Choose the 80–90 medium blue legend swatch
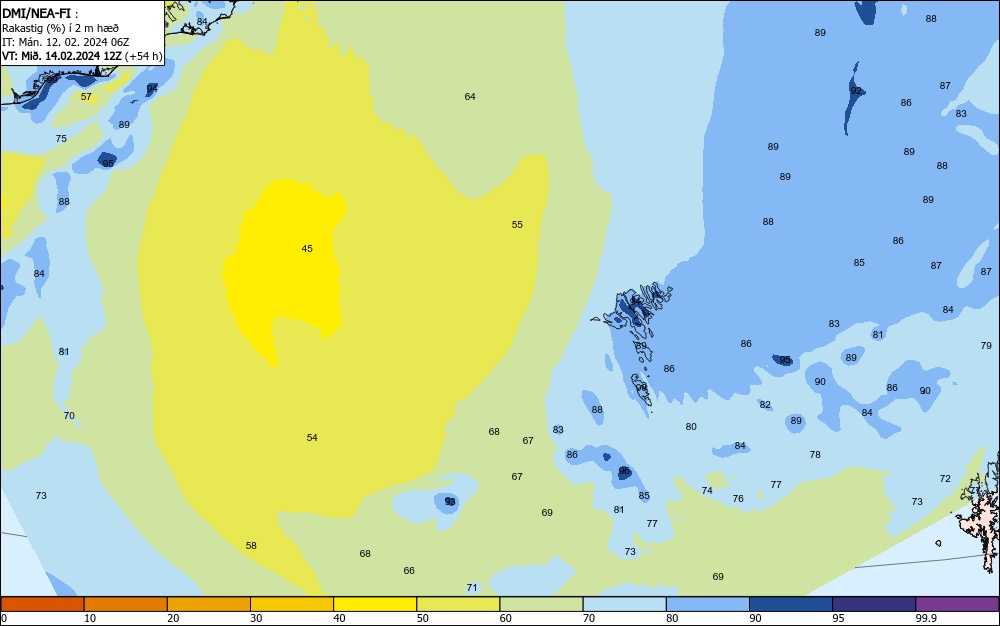Screen dimensions: 1000x626 pyautogui.click(x=708, y=604)
